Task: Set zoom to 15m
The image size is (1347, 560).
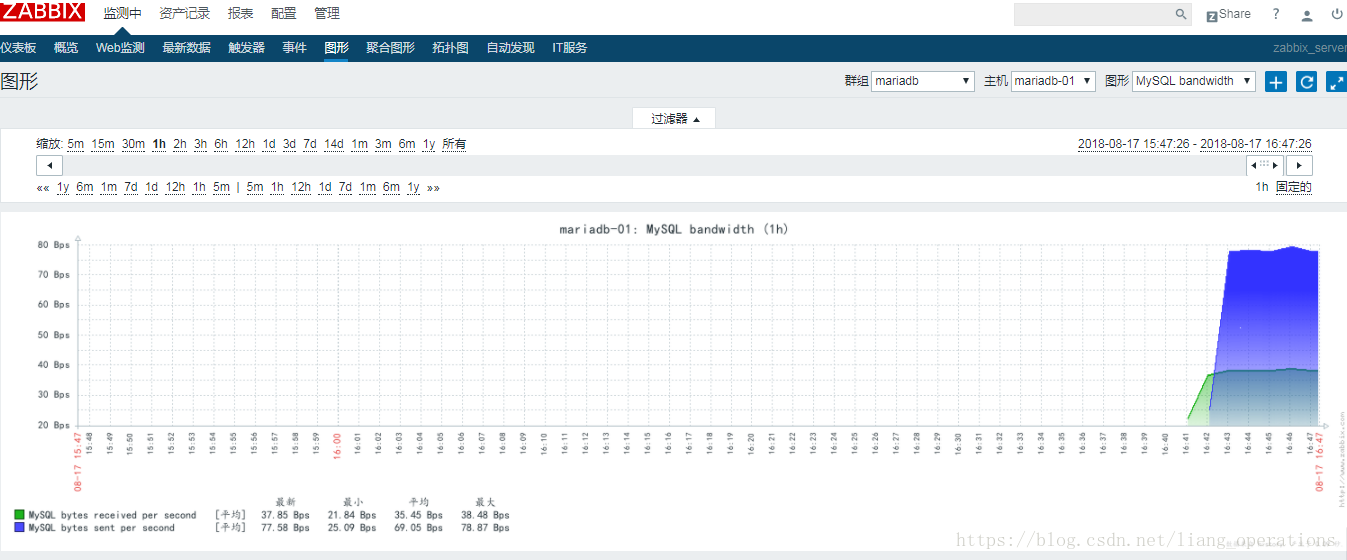Action: point(103,144)
